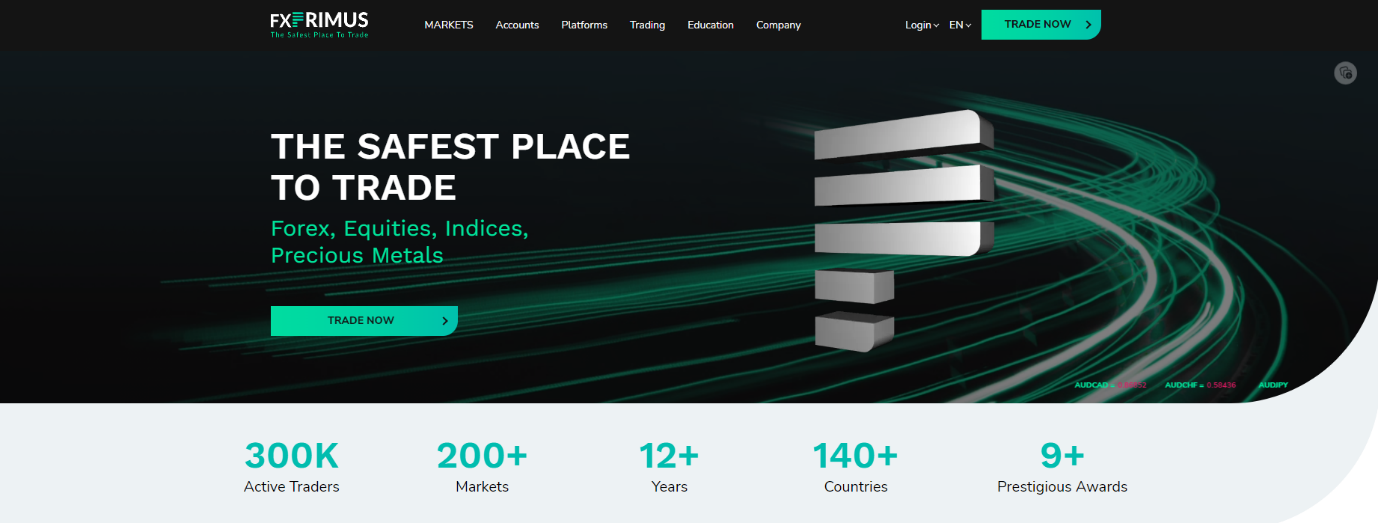1378x523 pixels.
Task: Open the EN language selector
Action: (959, 25)
